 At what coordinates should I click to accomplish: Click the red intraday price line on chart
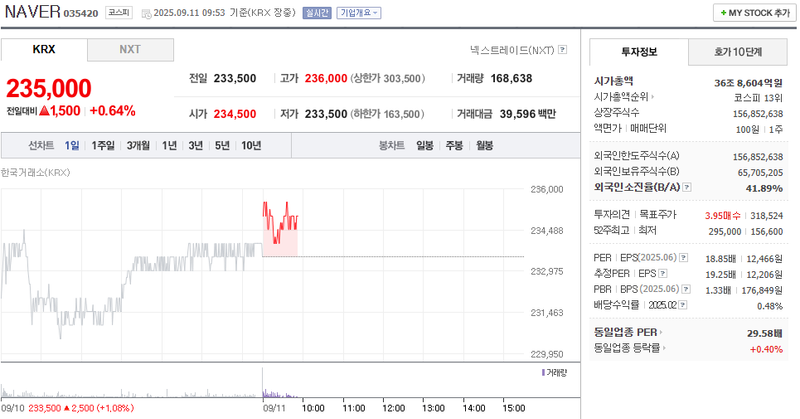(280, 223)
